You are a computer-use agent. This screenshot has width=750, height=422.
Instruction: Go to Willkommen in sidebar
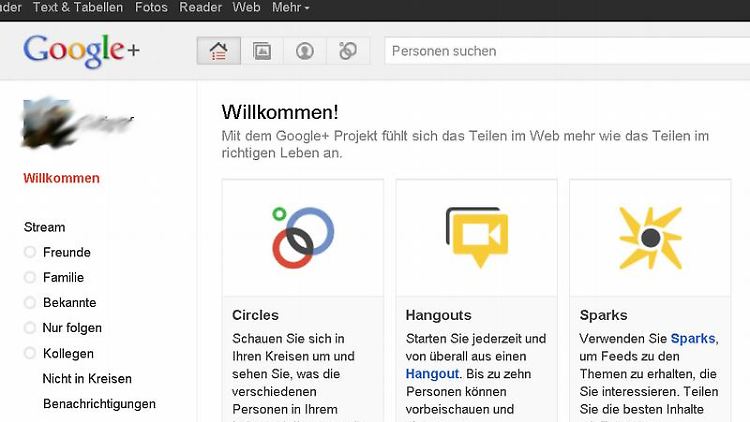point(62,178)
